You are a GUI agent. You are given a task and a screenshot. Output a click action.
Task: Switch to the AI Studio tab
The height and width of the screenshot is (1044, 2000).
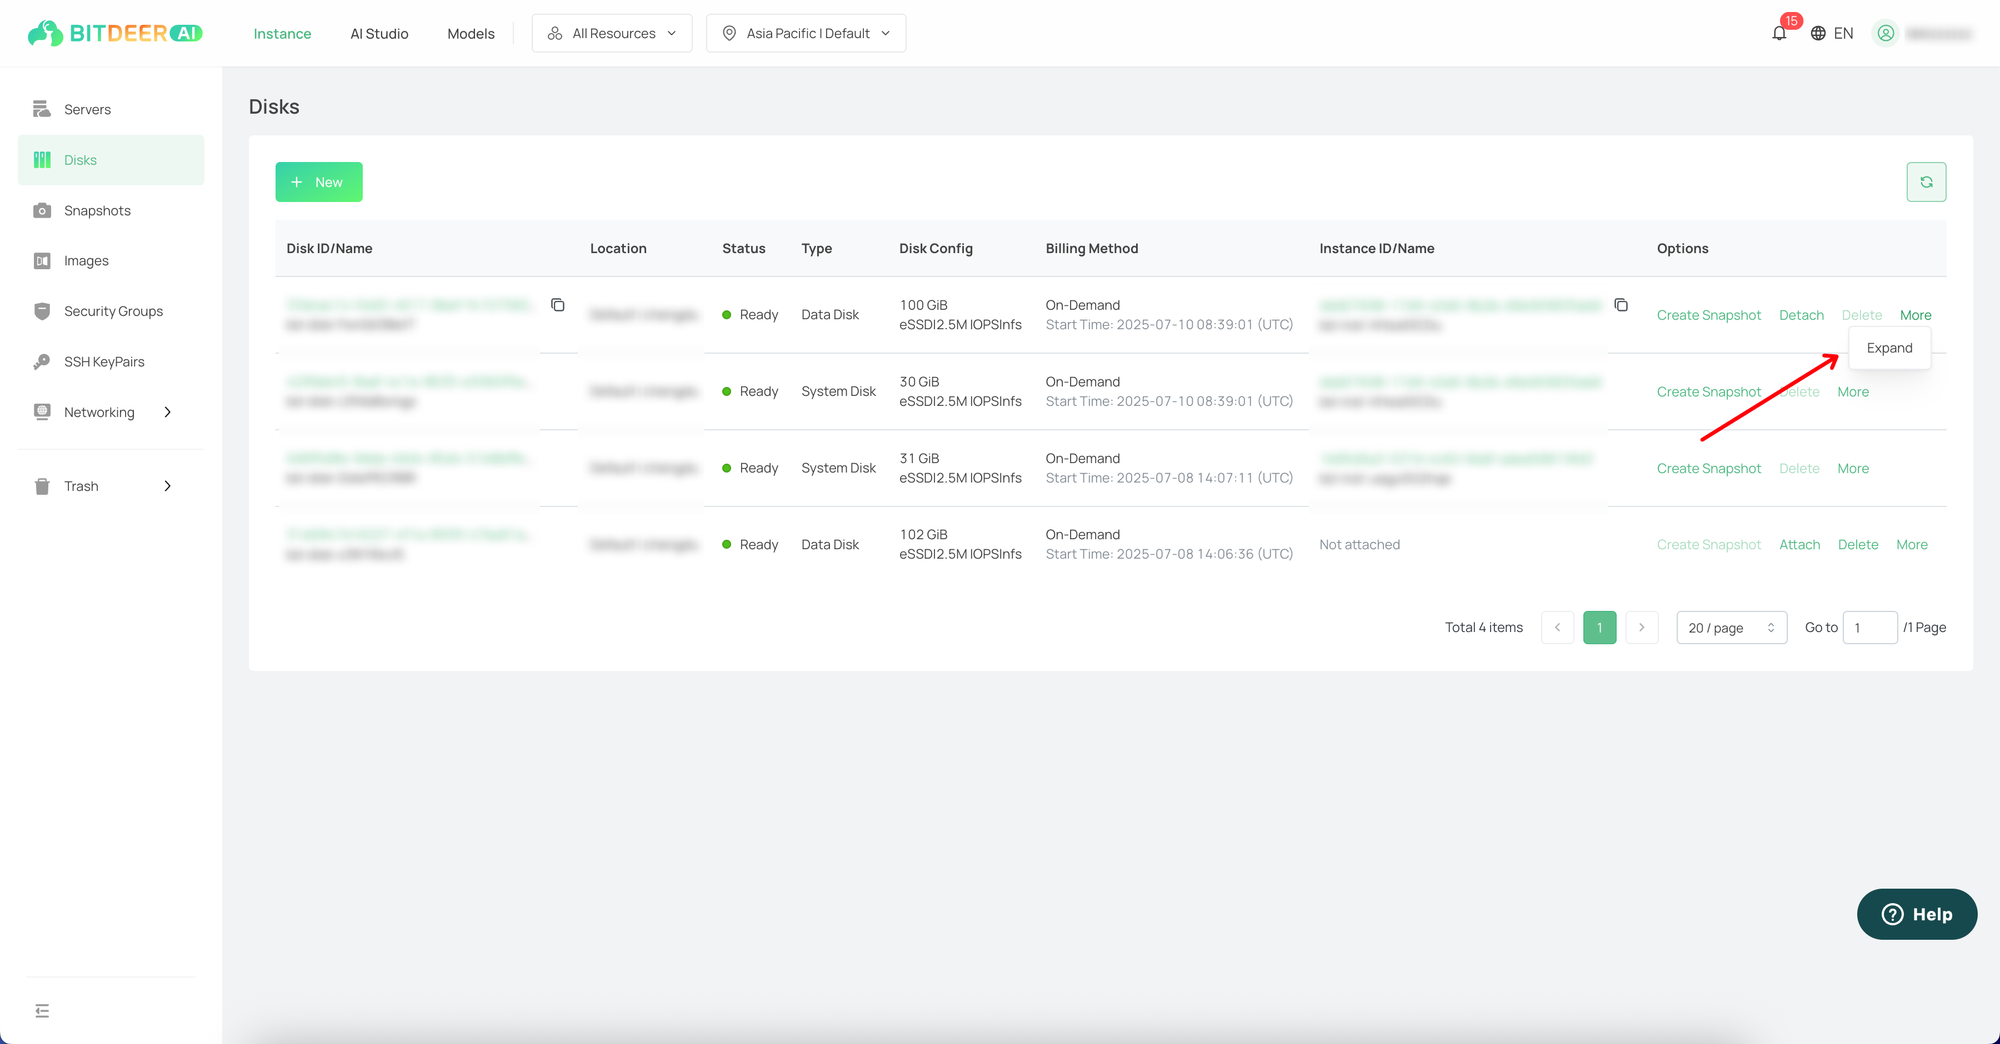[x=379, y=33]
